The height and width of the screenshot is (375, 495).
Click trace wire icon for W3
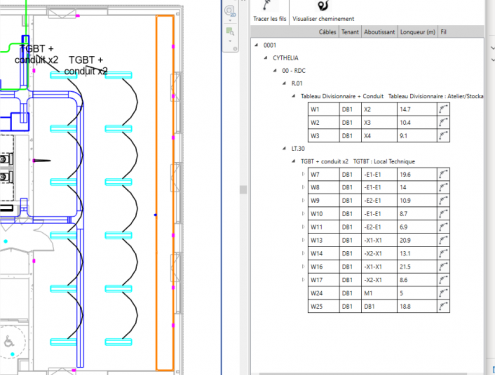click(443, 136)
